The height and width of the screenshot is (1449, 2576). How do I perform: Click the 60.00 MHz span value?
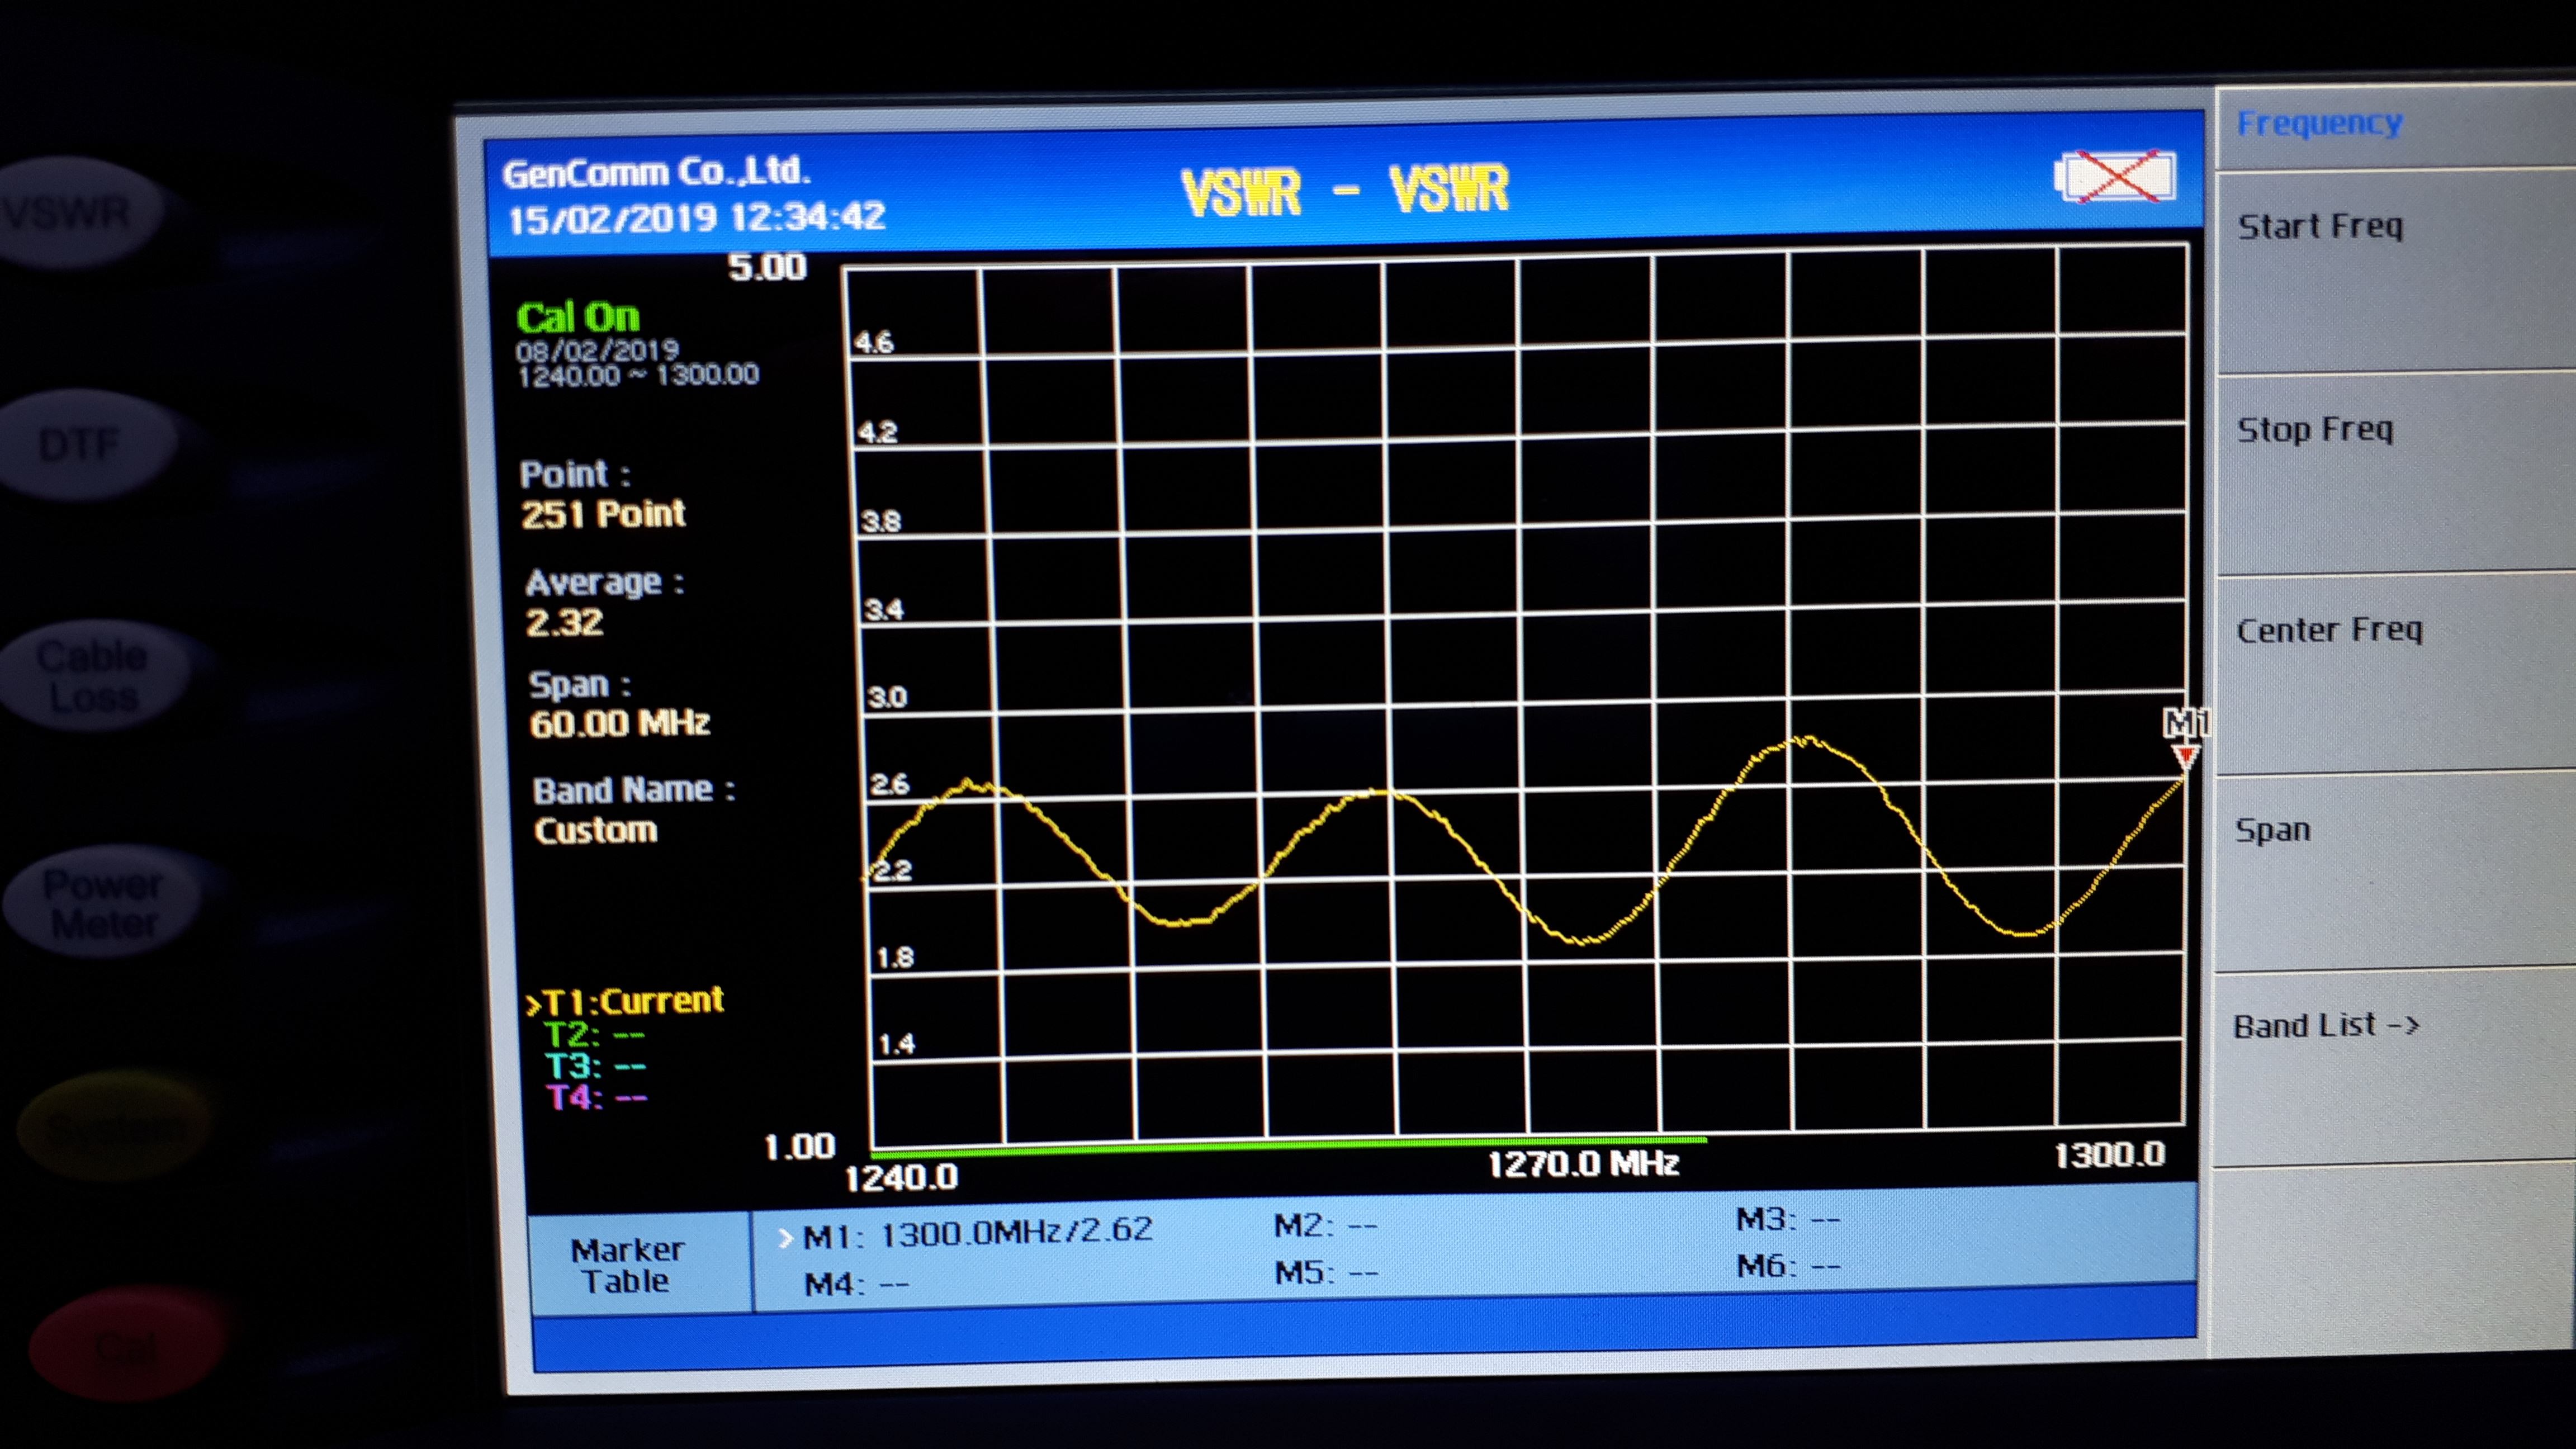(x=620, y=723)
